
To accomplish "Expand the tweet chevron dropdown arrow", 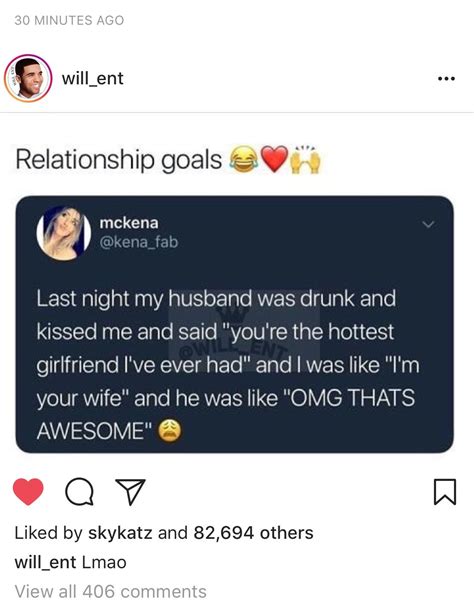I will 428,224.
